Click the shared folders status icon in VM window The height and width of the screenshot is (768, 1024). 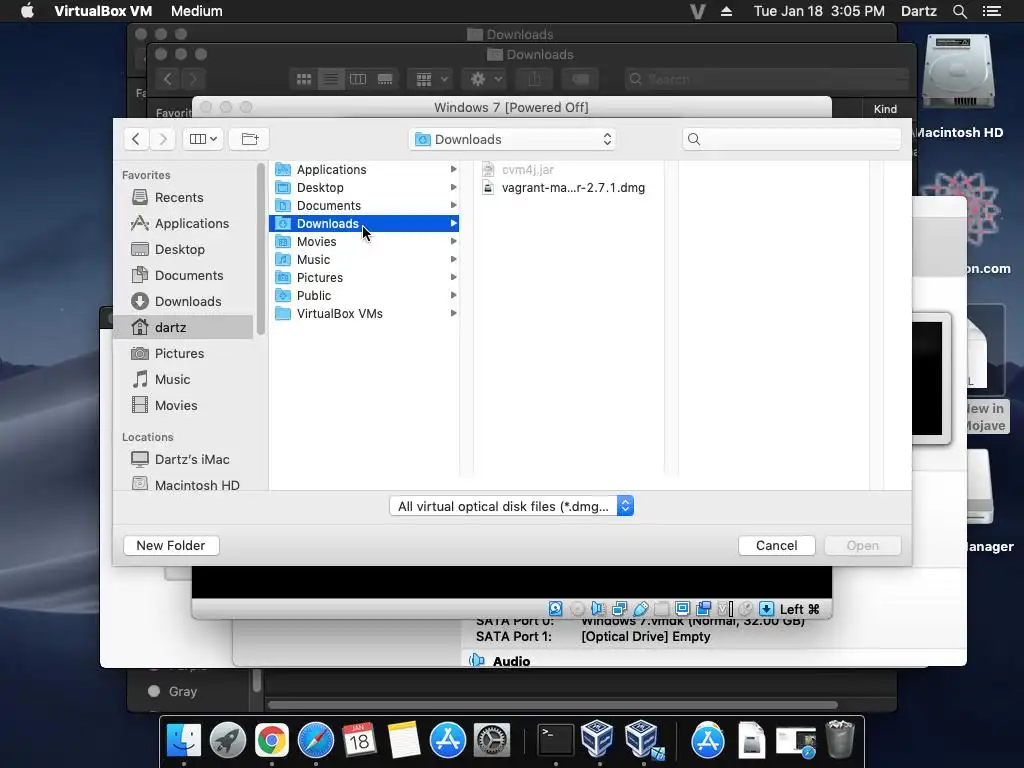pos(662,609)
